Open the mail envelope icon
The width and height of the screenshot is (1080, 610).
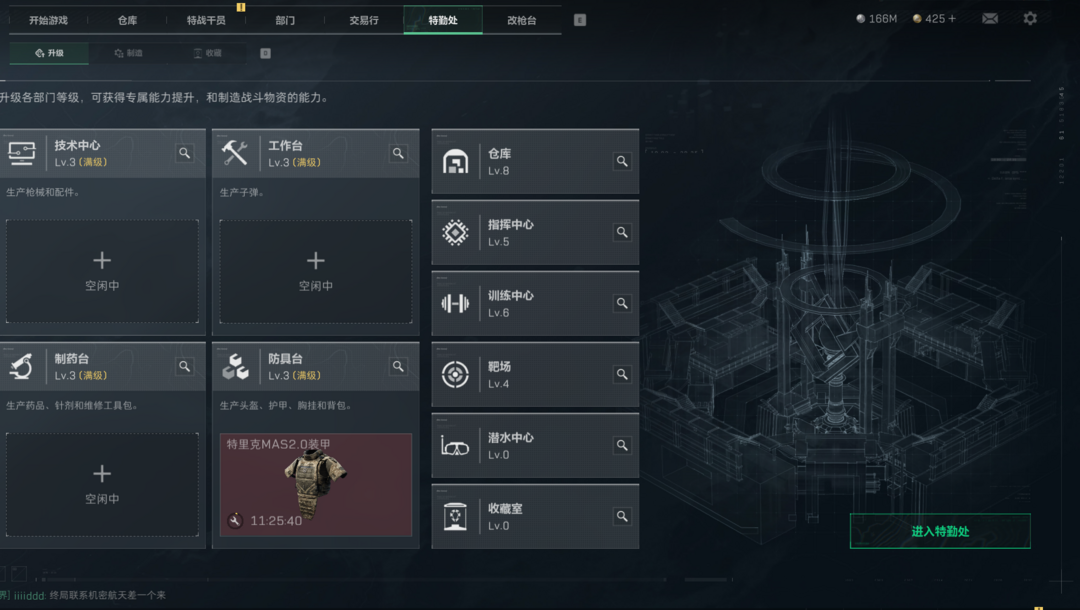coord(990,19)
